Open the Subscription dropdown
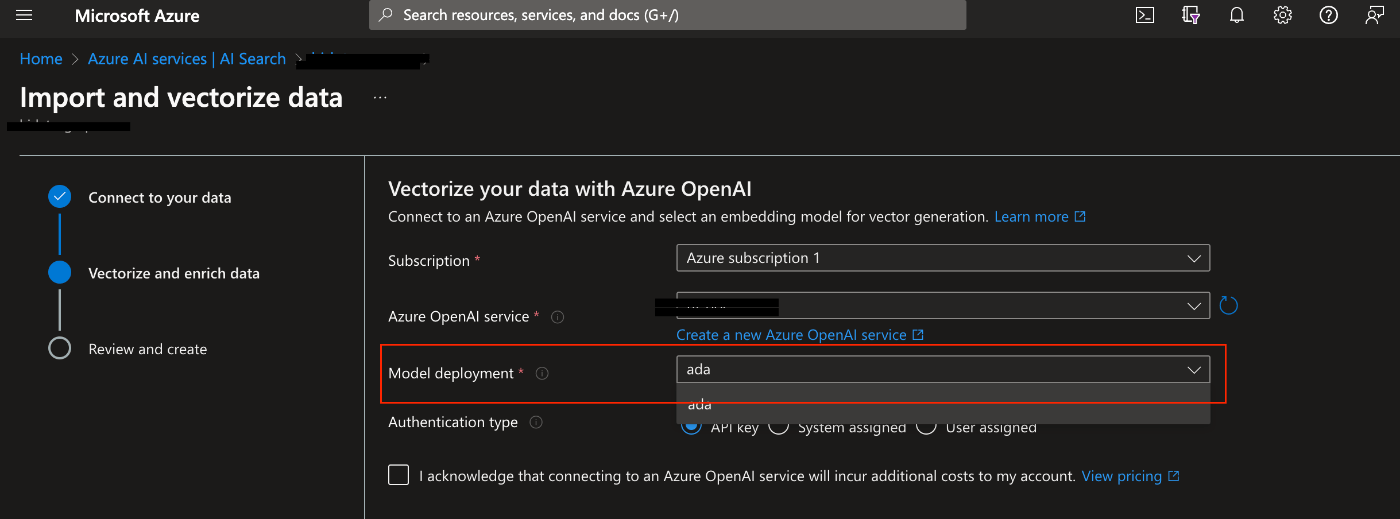Viewport: 1400px width, 519px height. tap(943, 258)
